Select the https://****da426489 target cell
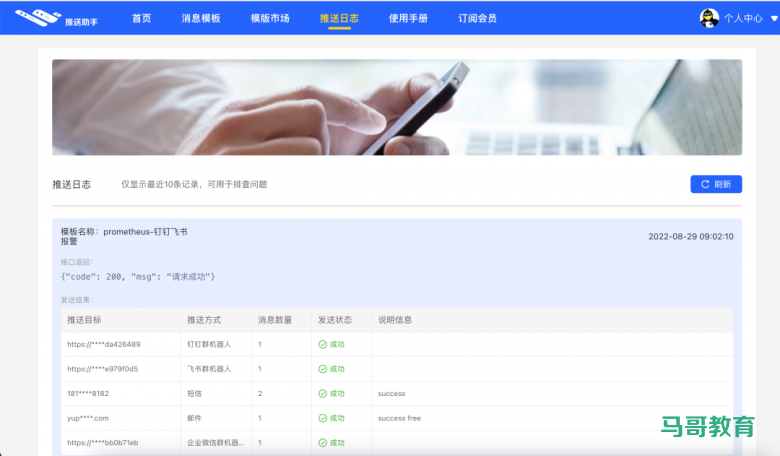The image size is (780, 456). pos(104,345)
